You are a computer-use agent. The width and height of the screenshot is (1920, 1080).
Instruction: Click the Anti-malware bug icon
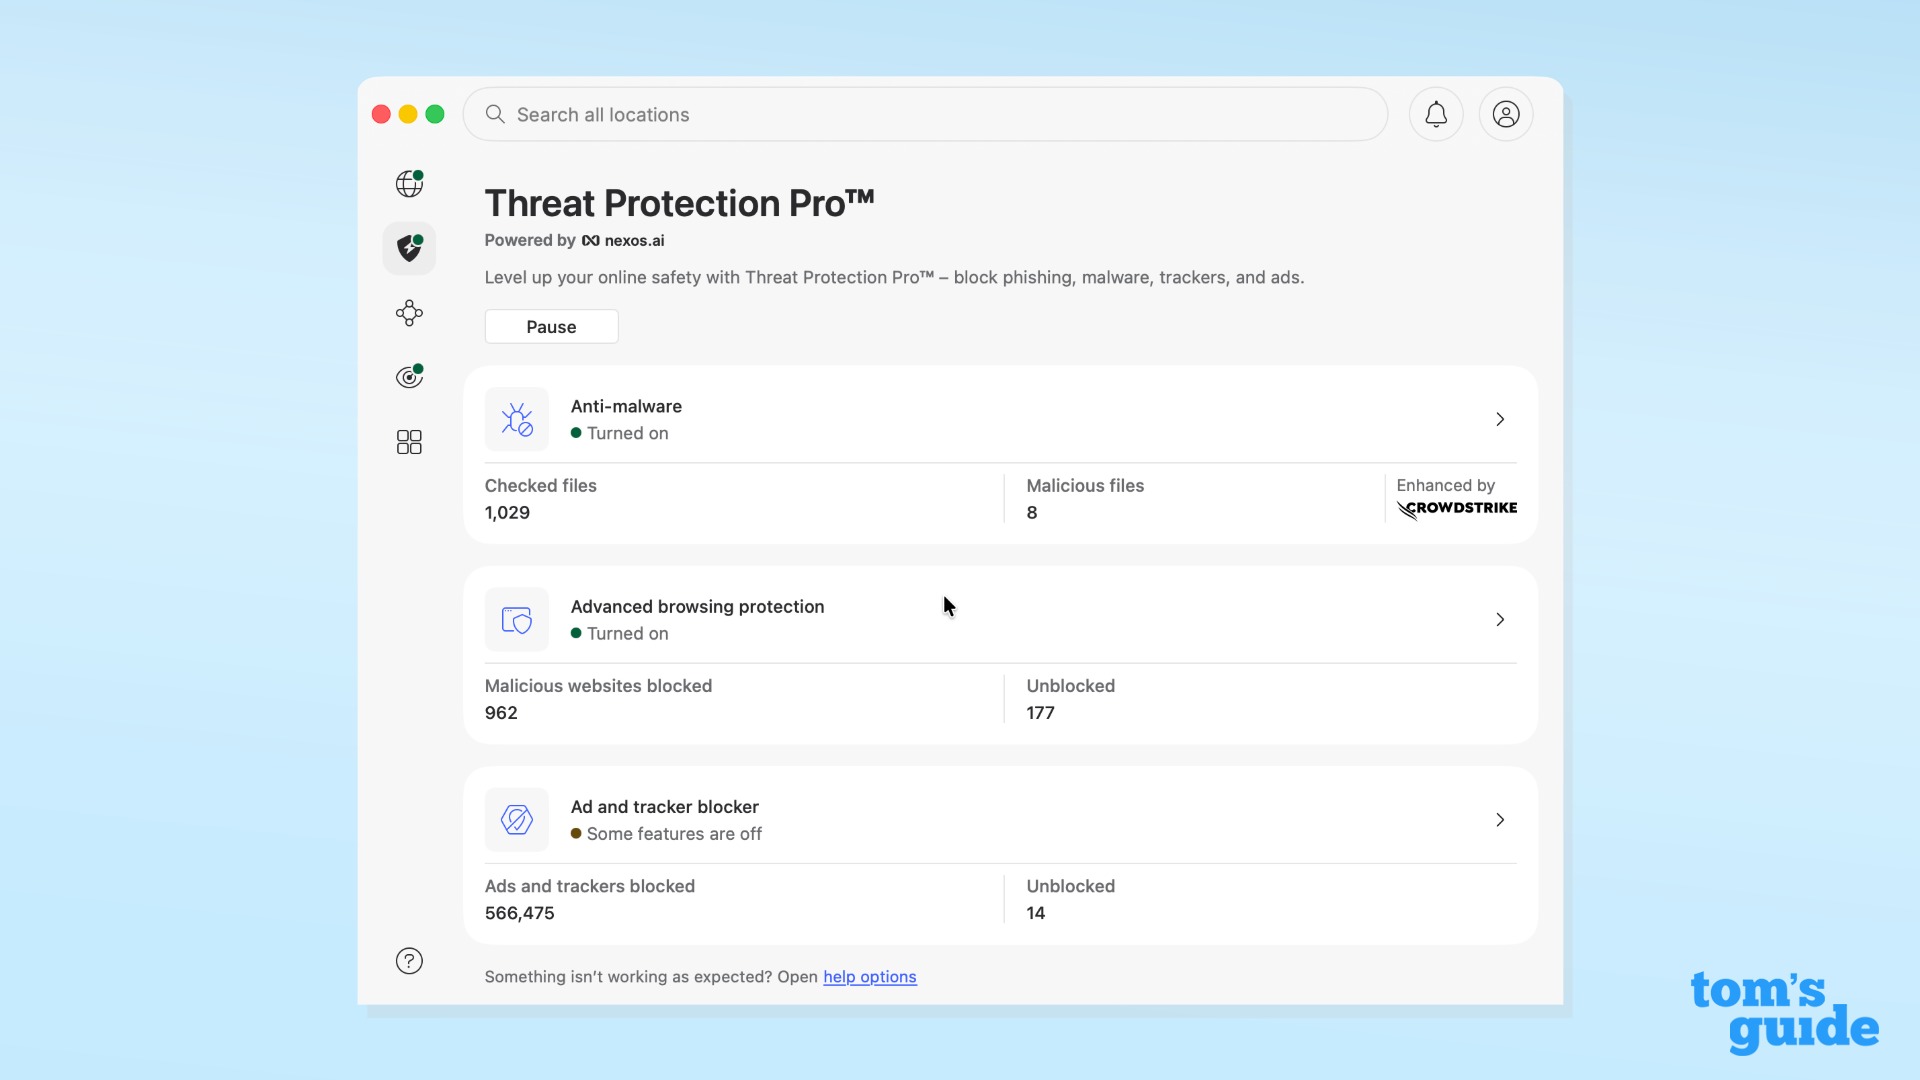tap(516, 419)
